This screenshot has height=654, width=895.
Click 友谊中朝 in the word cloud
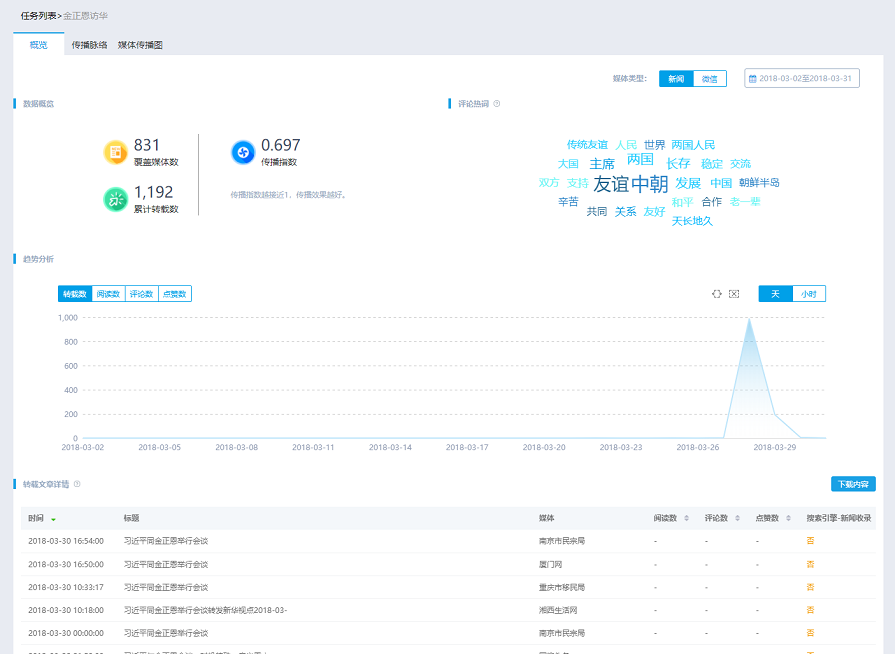(630, 184)
